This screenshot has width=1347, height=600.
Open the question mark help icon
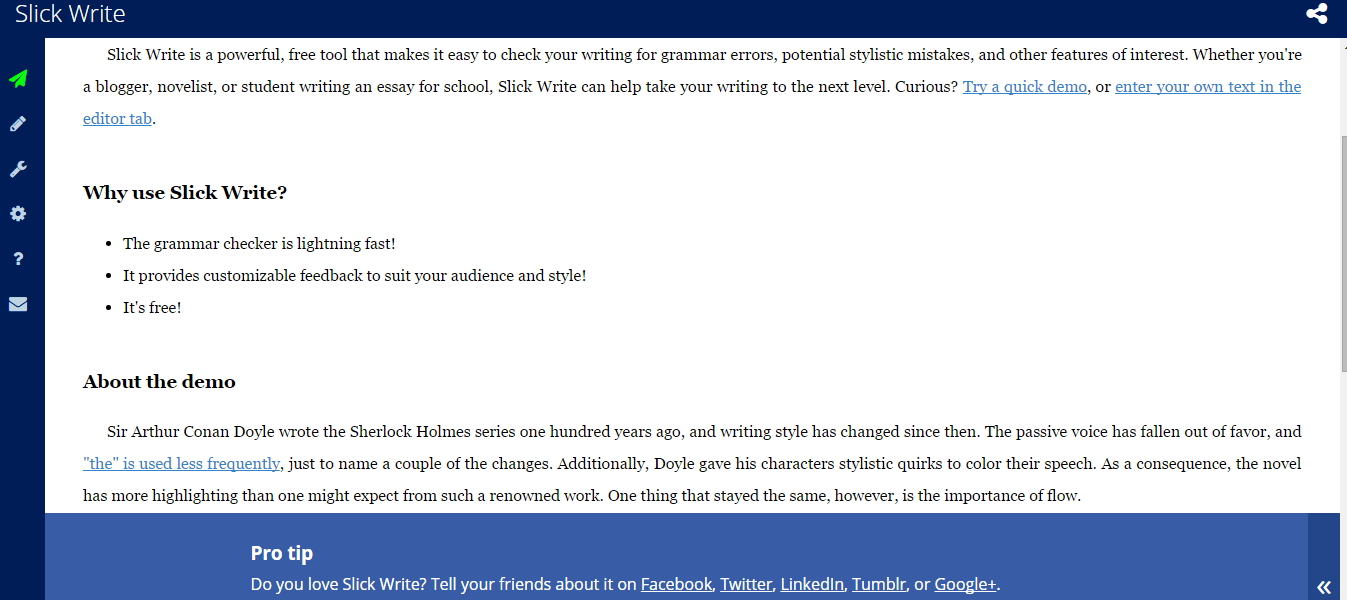pos(18,259)
